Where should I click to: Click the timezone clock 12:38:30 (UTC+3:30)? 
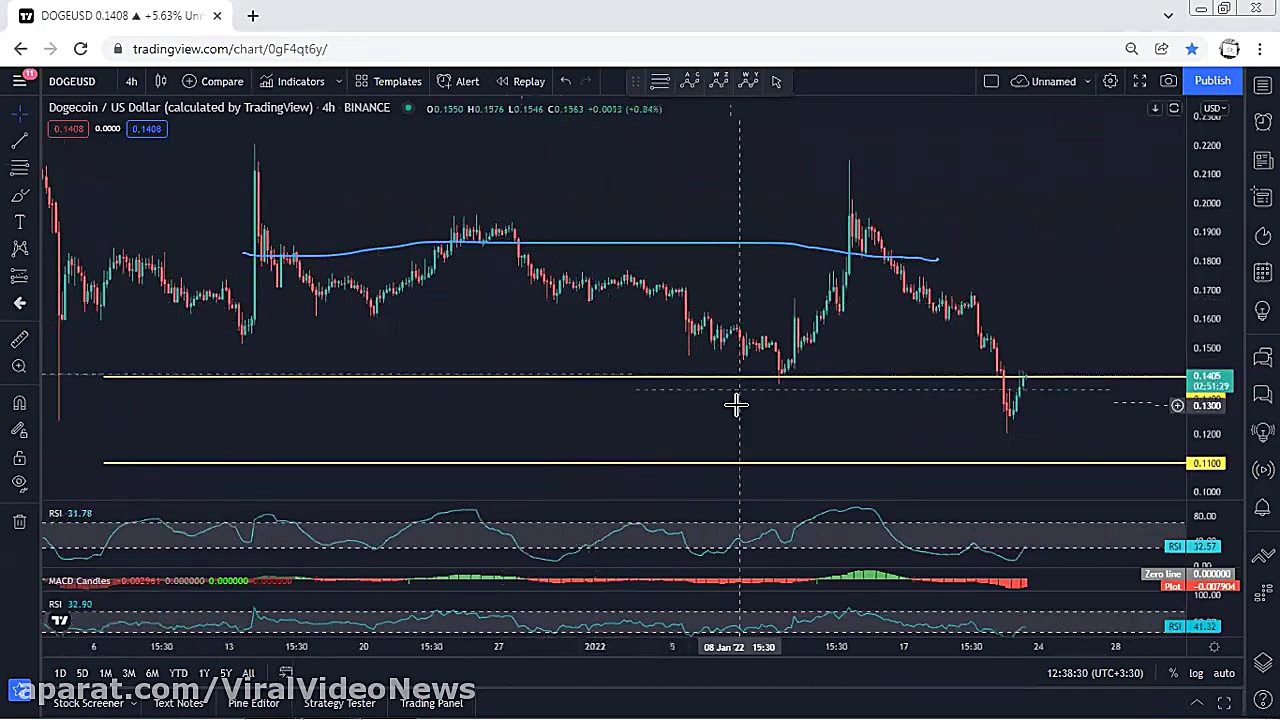[x=1095, y=673]
